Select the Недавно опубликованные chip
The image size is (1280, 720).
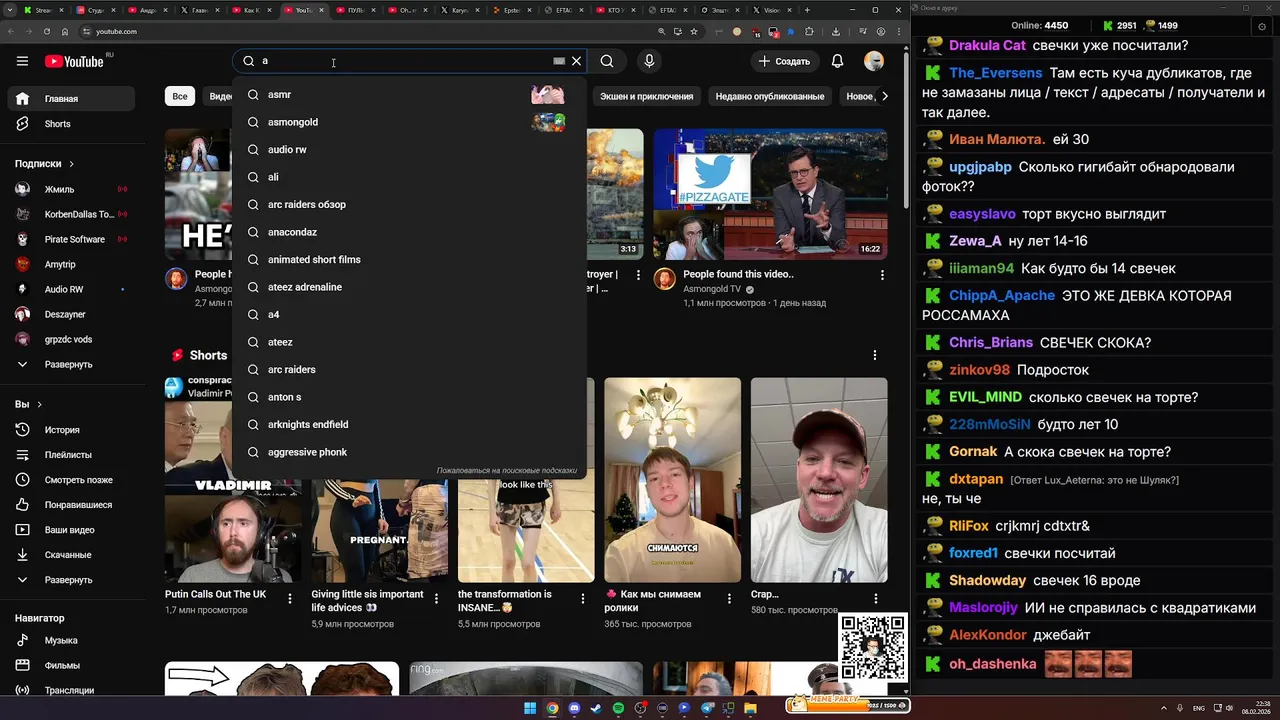coord(770,96)
